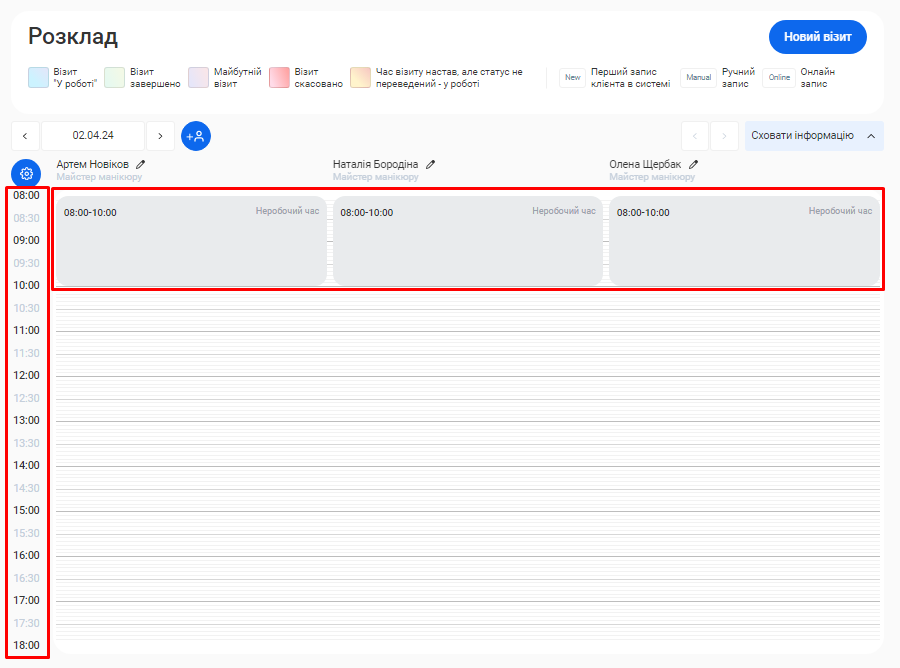
Task: Edit Наталія Бородіна with pencil icon
Action: point(431,164)
